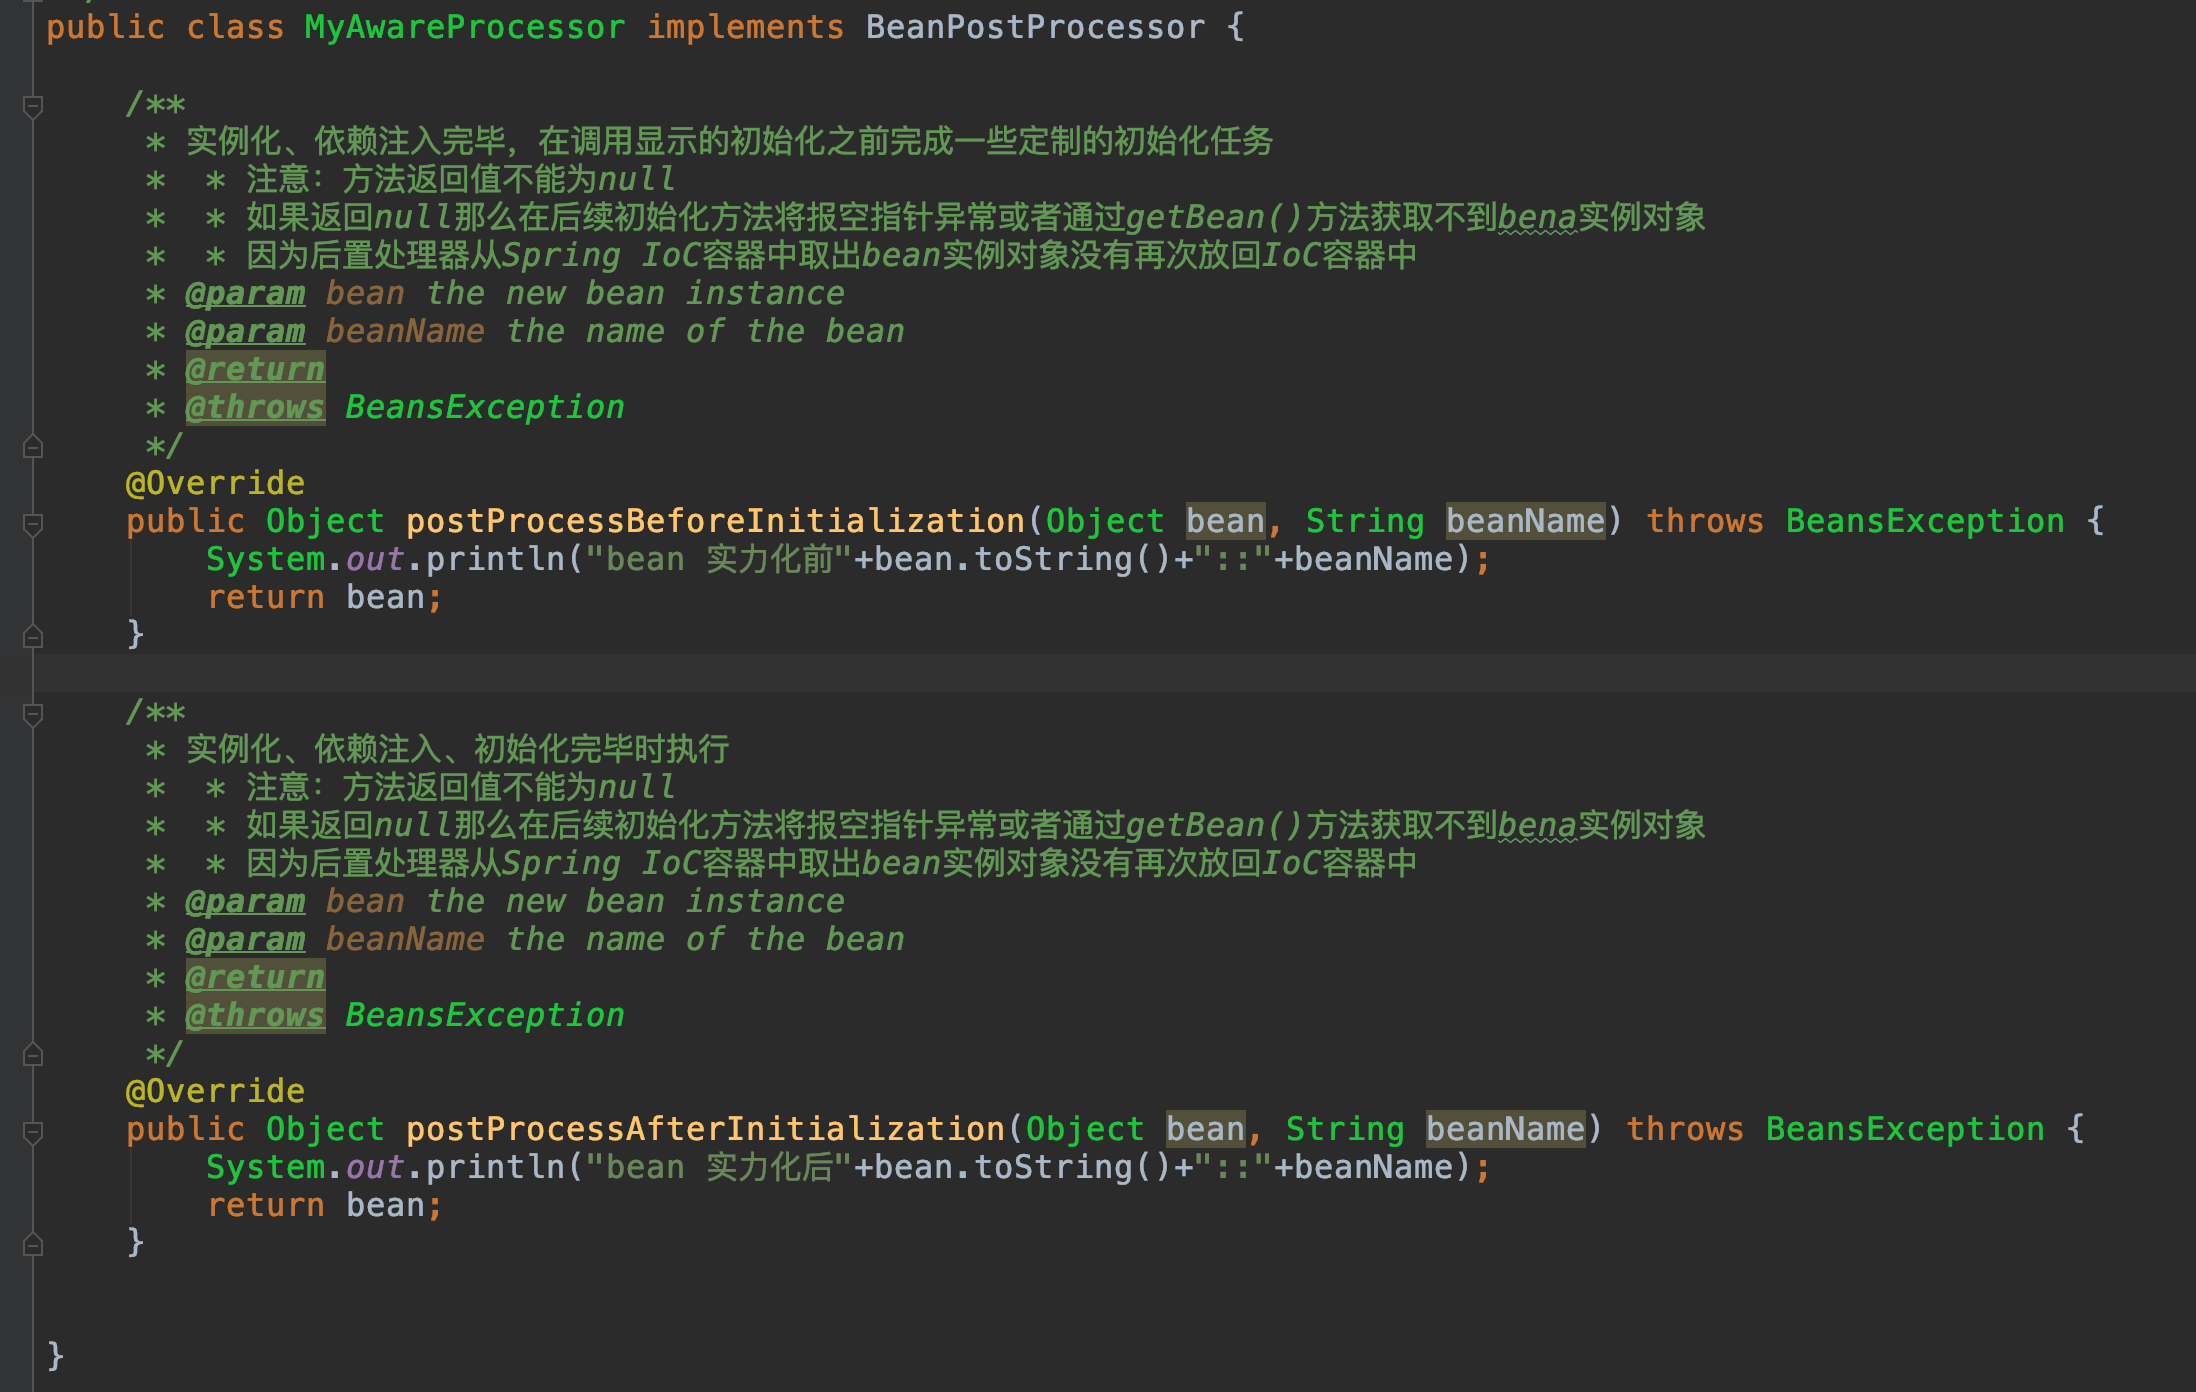
Task: Click highlighted beanName parameter in postProcessAfterInitialization signature
Action: point(1505,1129)
